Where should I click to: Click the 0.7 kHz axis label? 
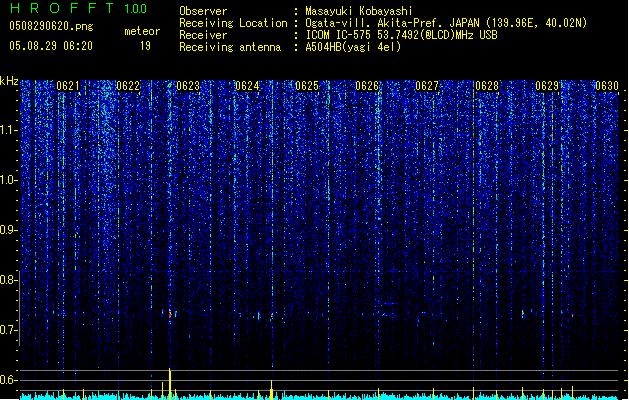(8, 330)
